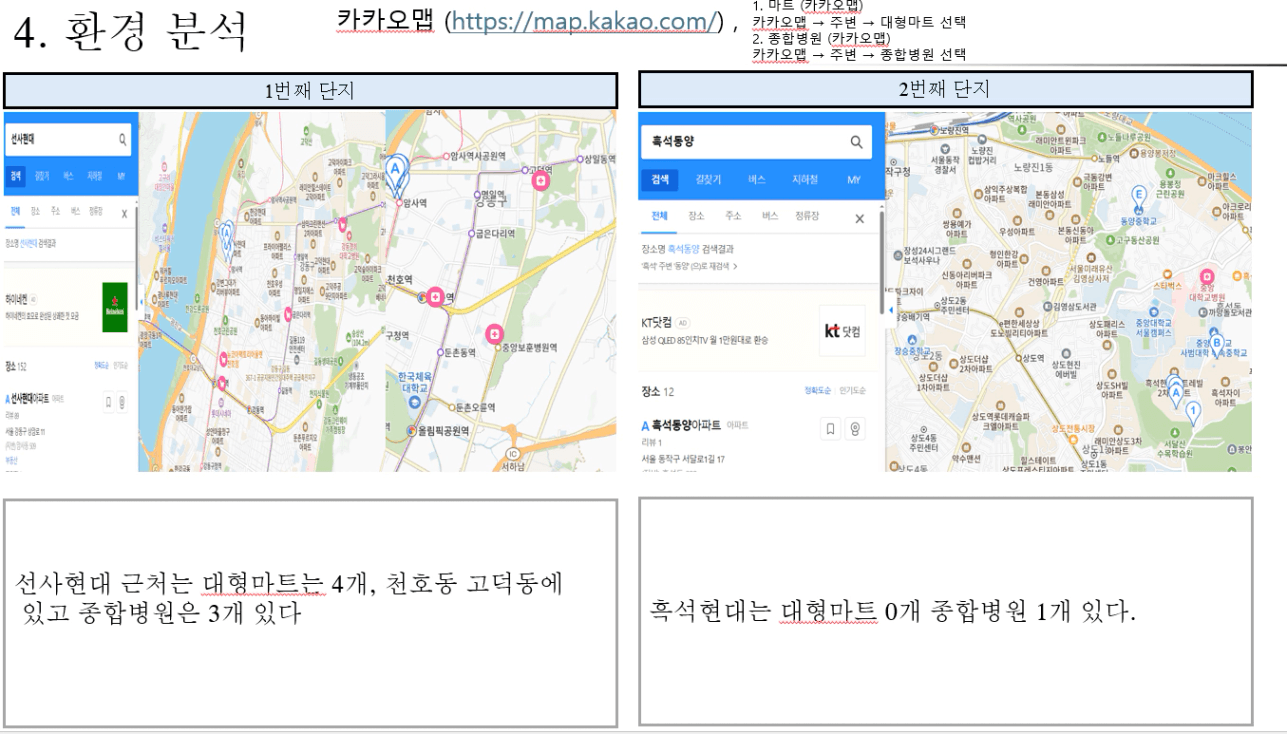Choose 전체 filter in 흑석동양 results
Viewport: 1287px width, 734px height.
[659, 217]
